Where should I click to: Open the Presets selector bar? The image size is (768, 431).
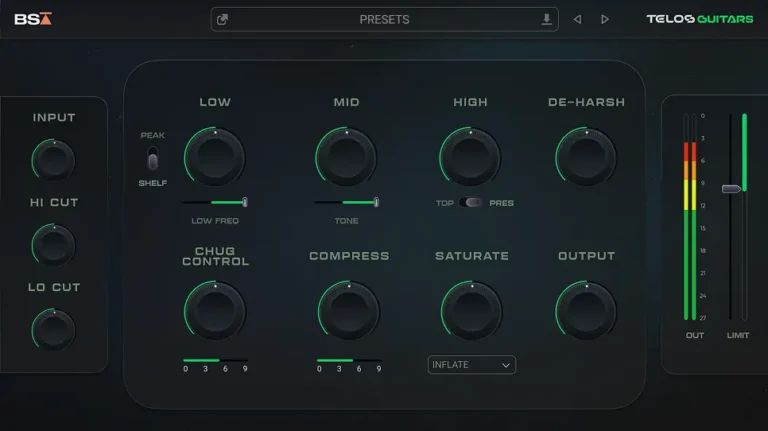(384, 19)
